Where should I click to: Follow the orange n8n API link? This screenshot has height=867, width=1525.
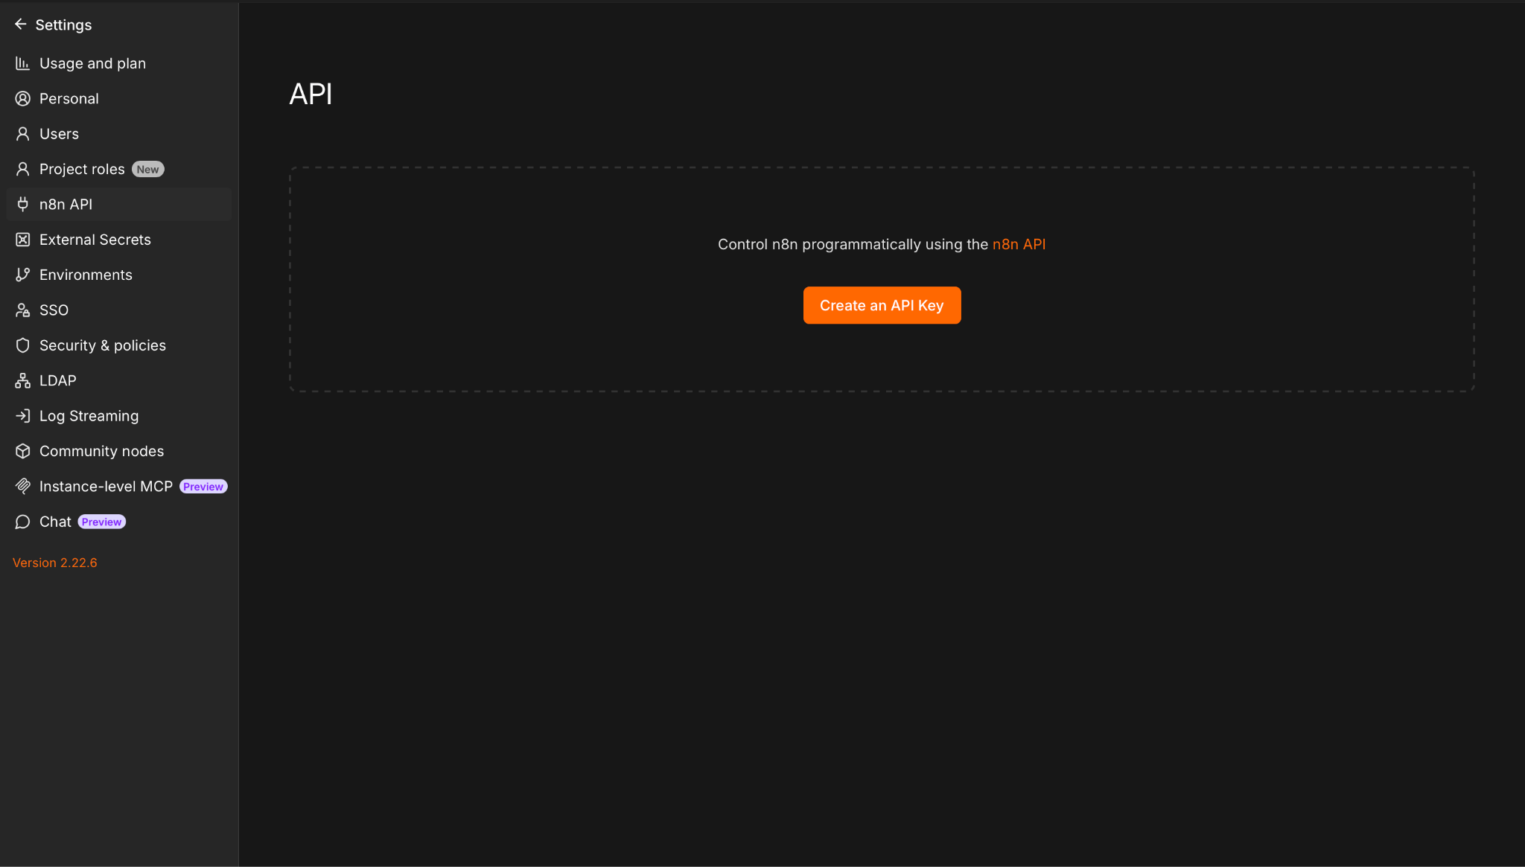1019,244
